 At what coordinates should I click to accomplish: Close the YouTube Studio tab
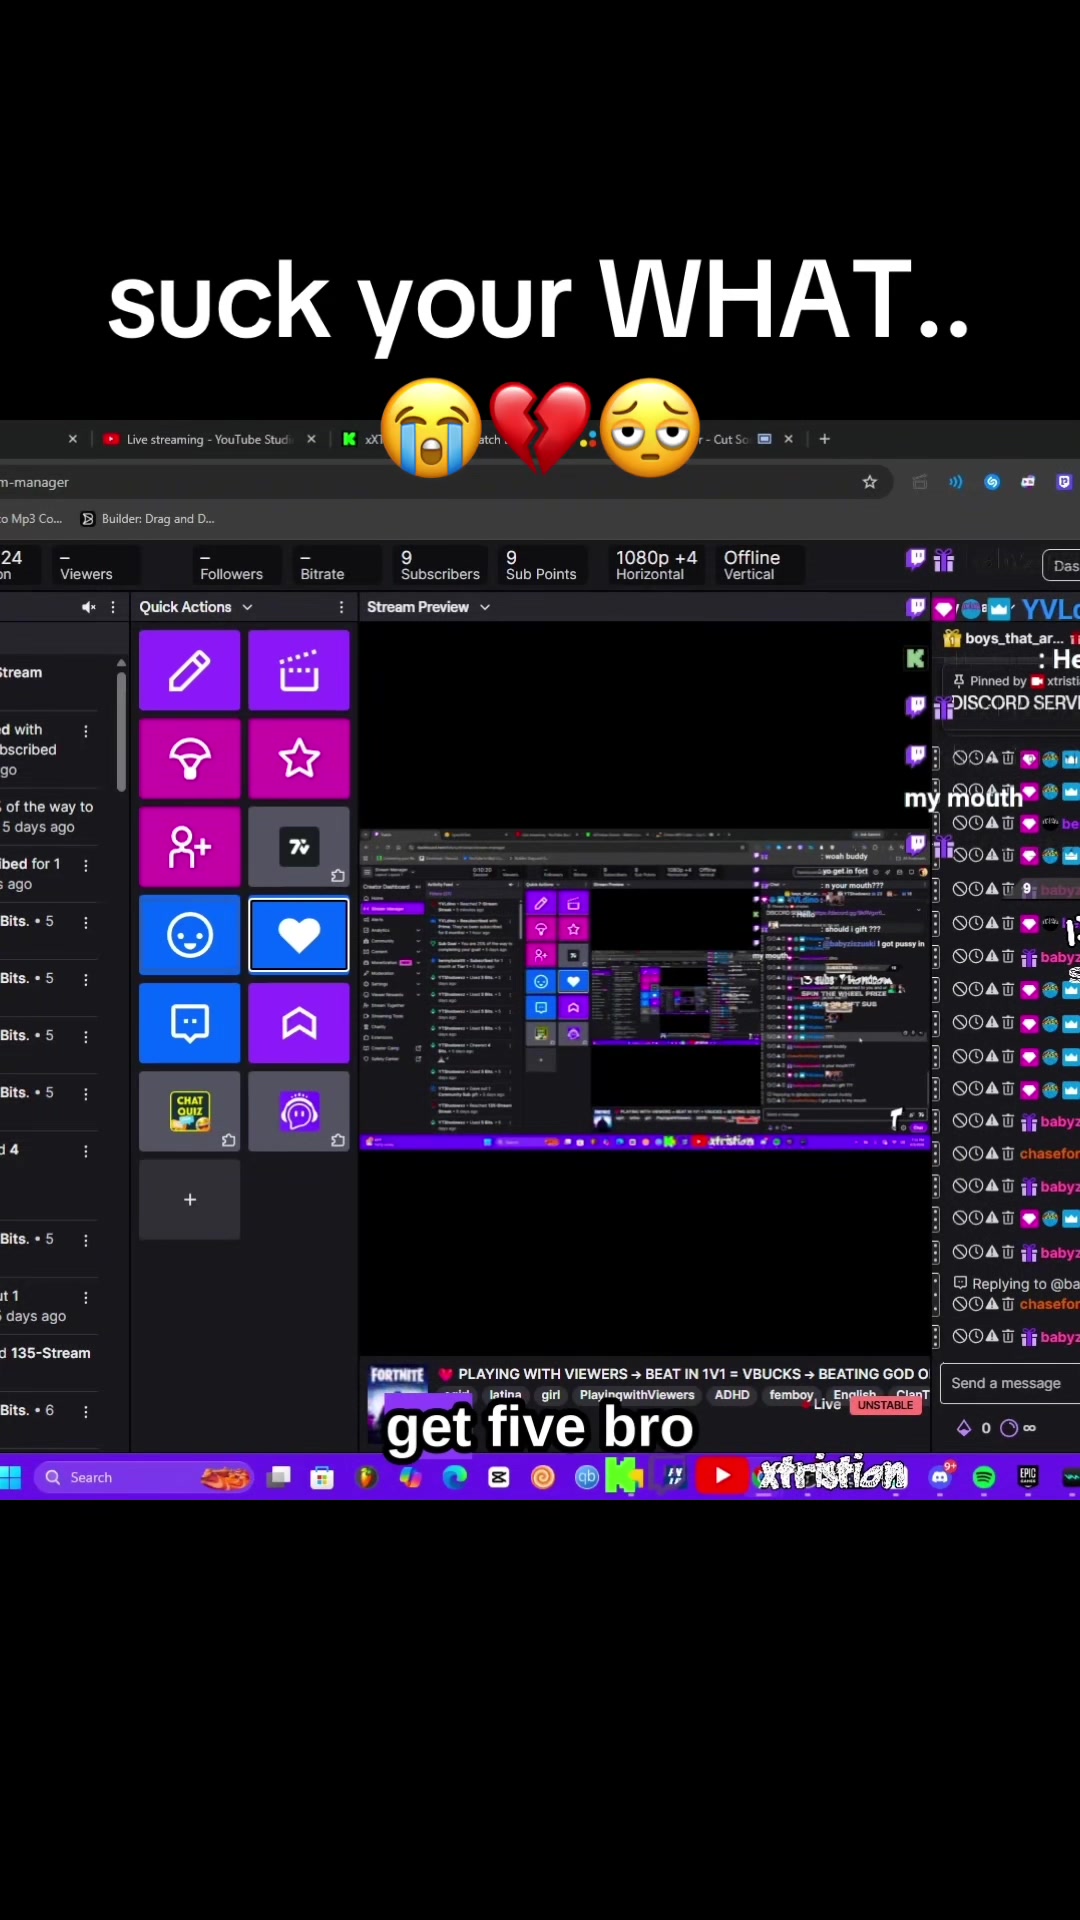[x=311, y=439]
